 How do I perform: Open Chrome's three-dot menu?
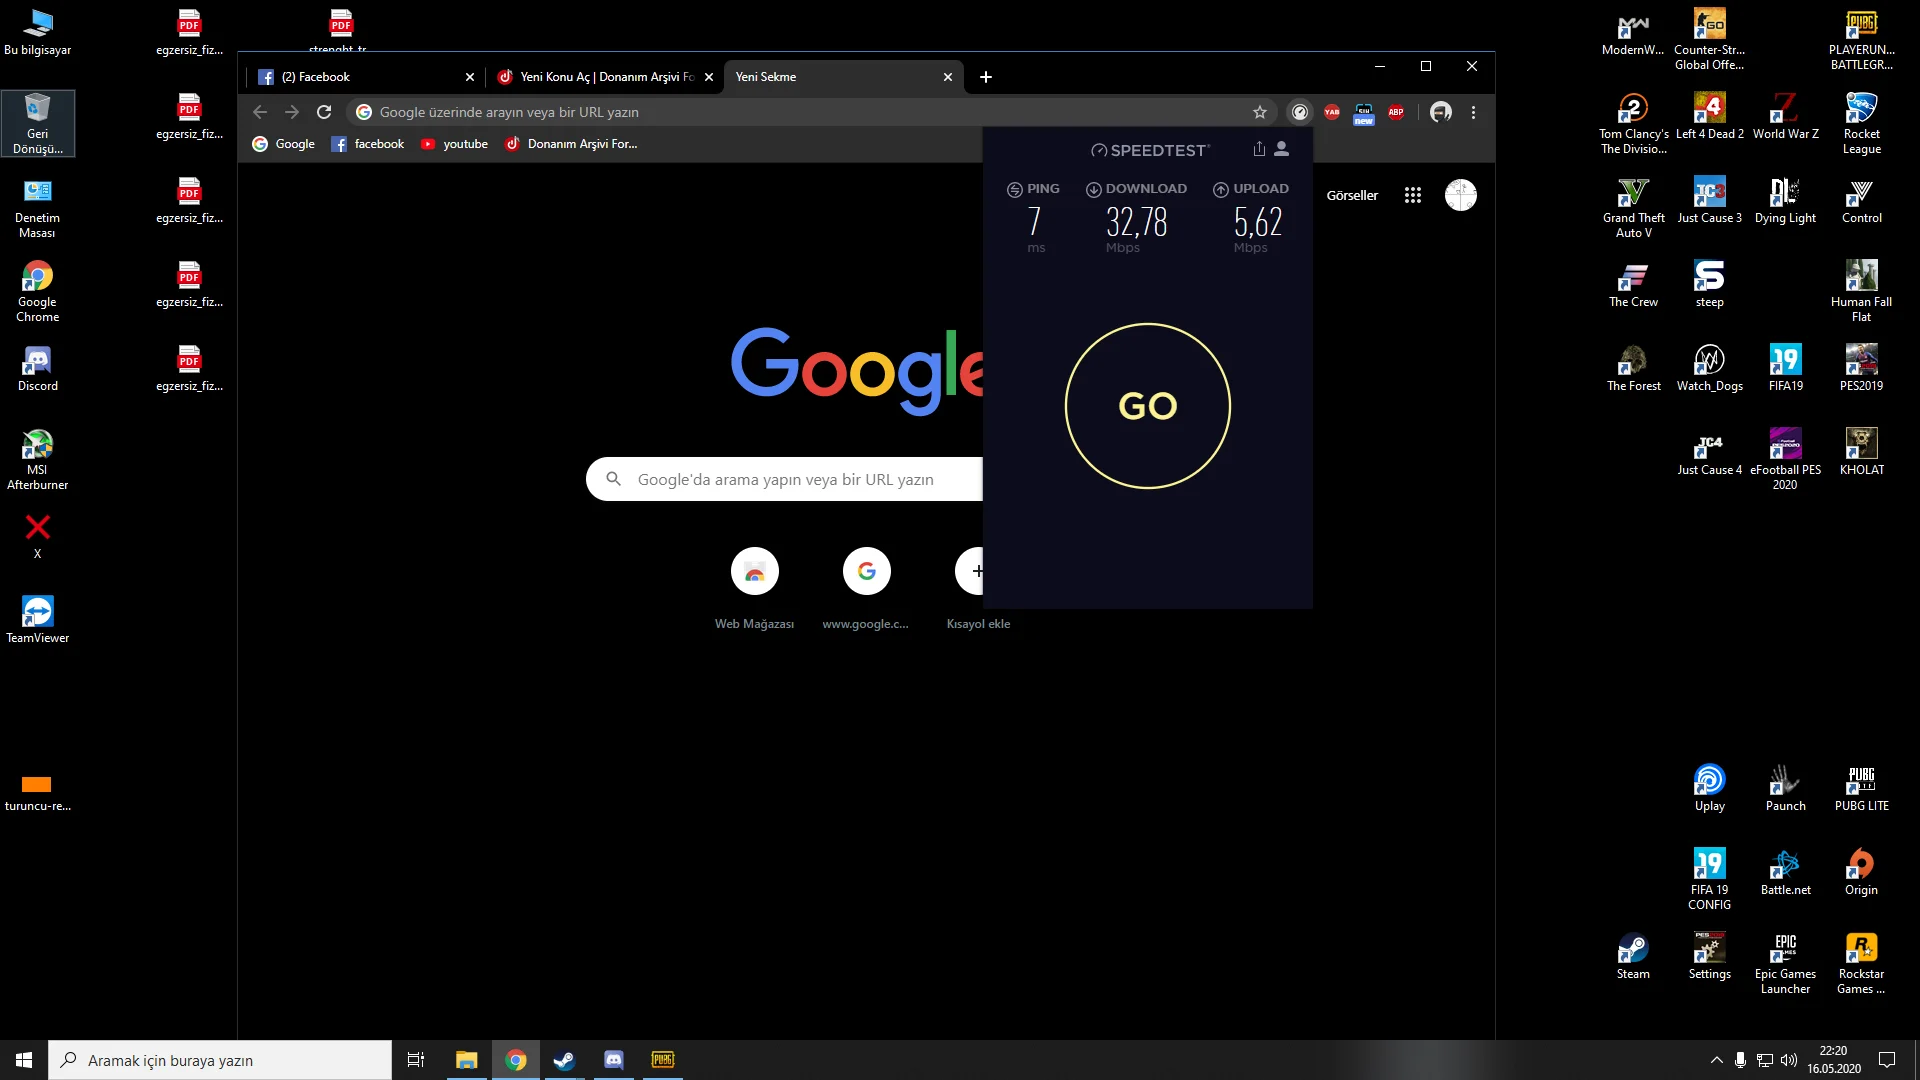pos(1473,112)
